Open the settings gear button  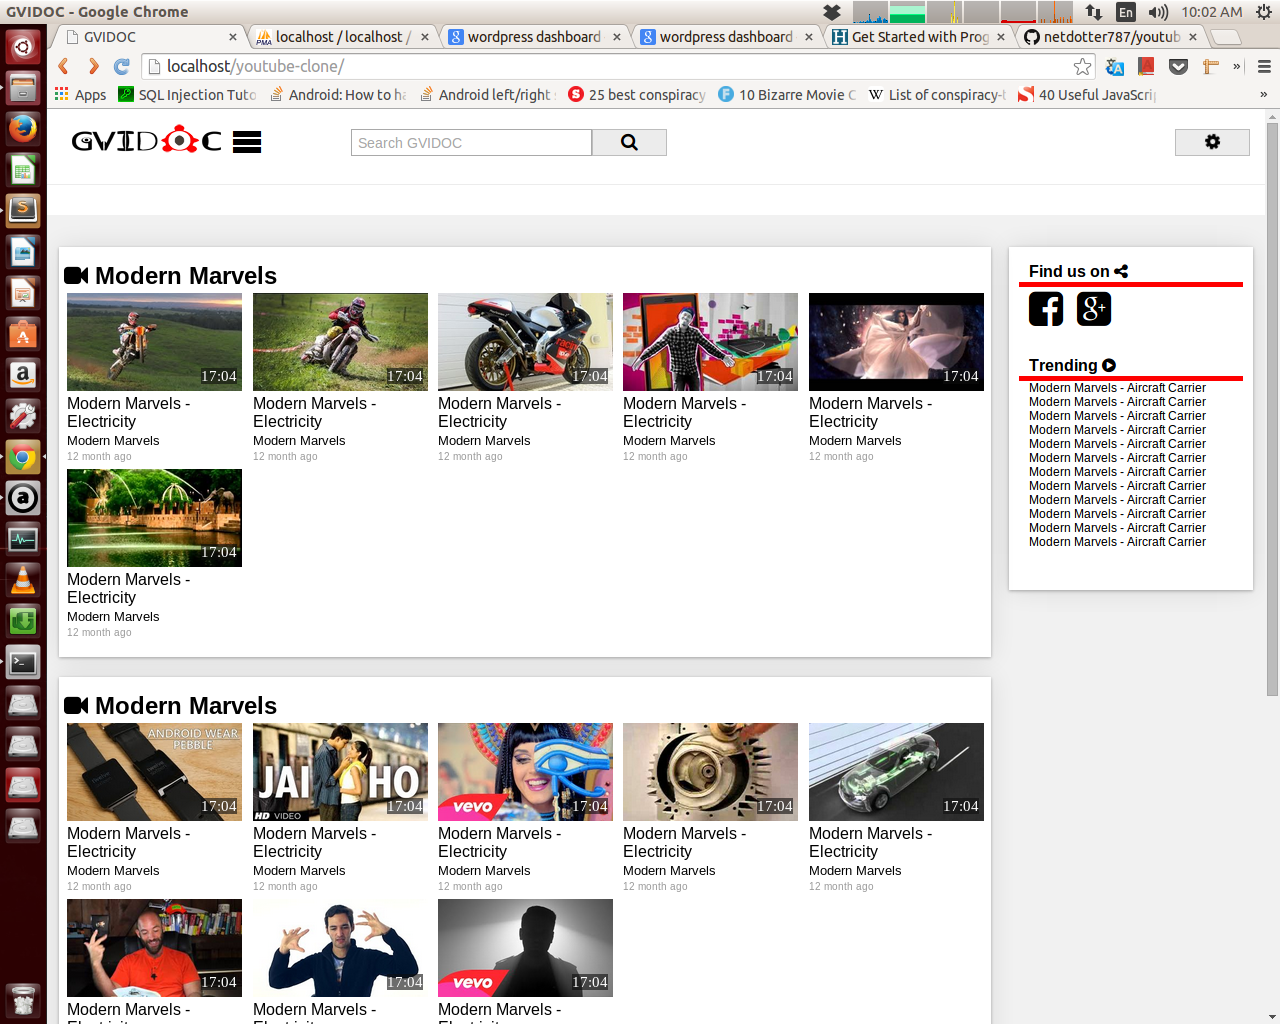pos(1212,142)
